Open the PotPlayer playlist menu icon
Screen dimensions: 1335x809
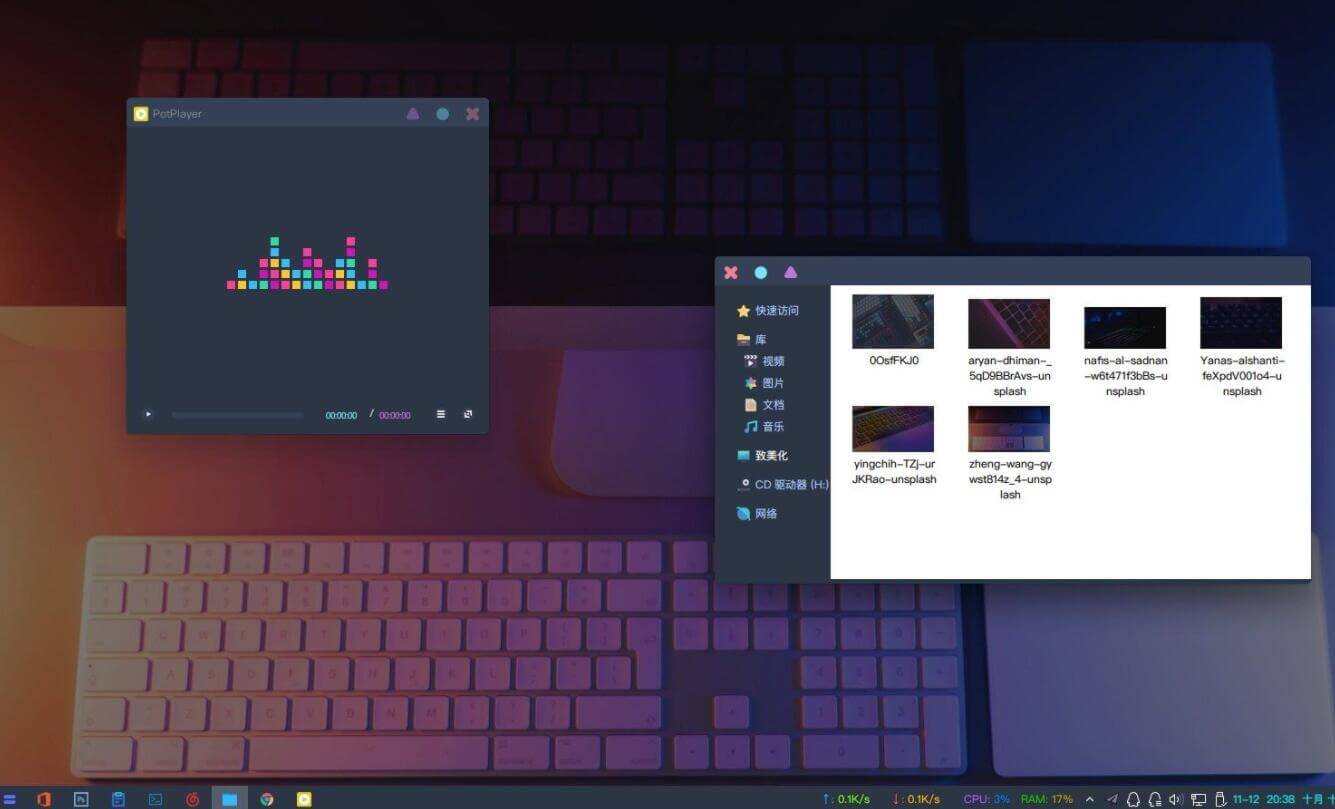pyautogui.click(x=440, y=414)
